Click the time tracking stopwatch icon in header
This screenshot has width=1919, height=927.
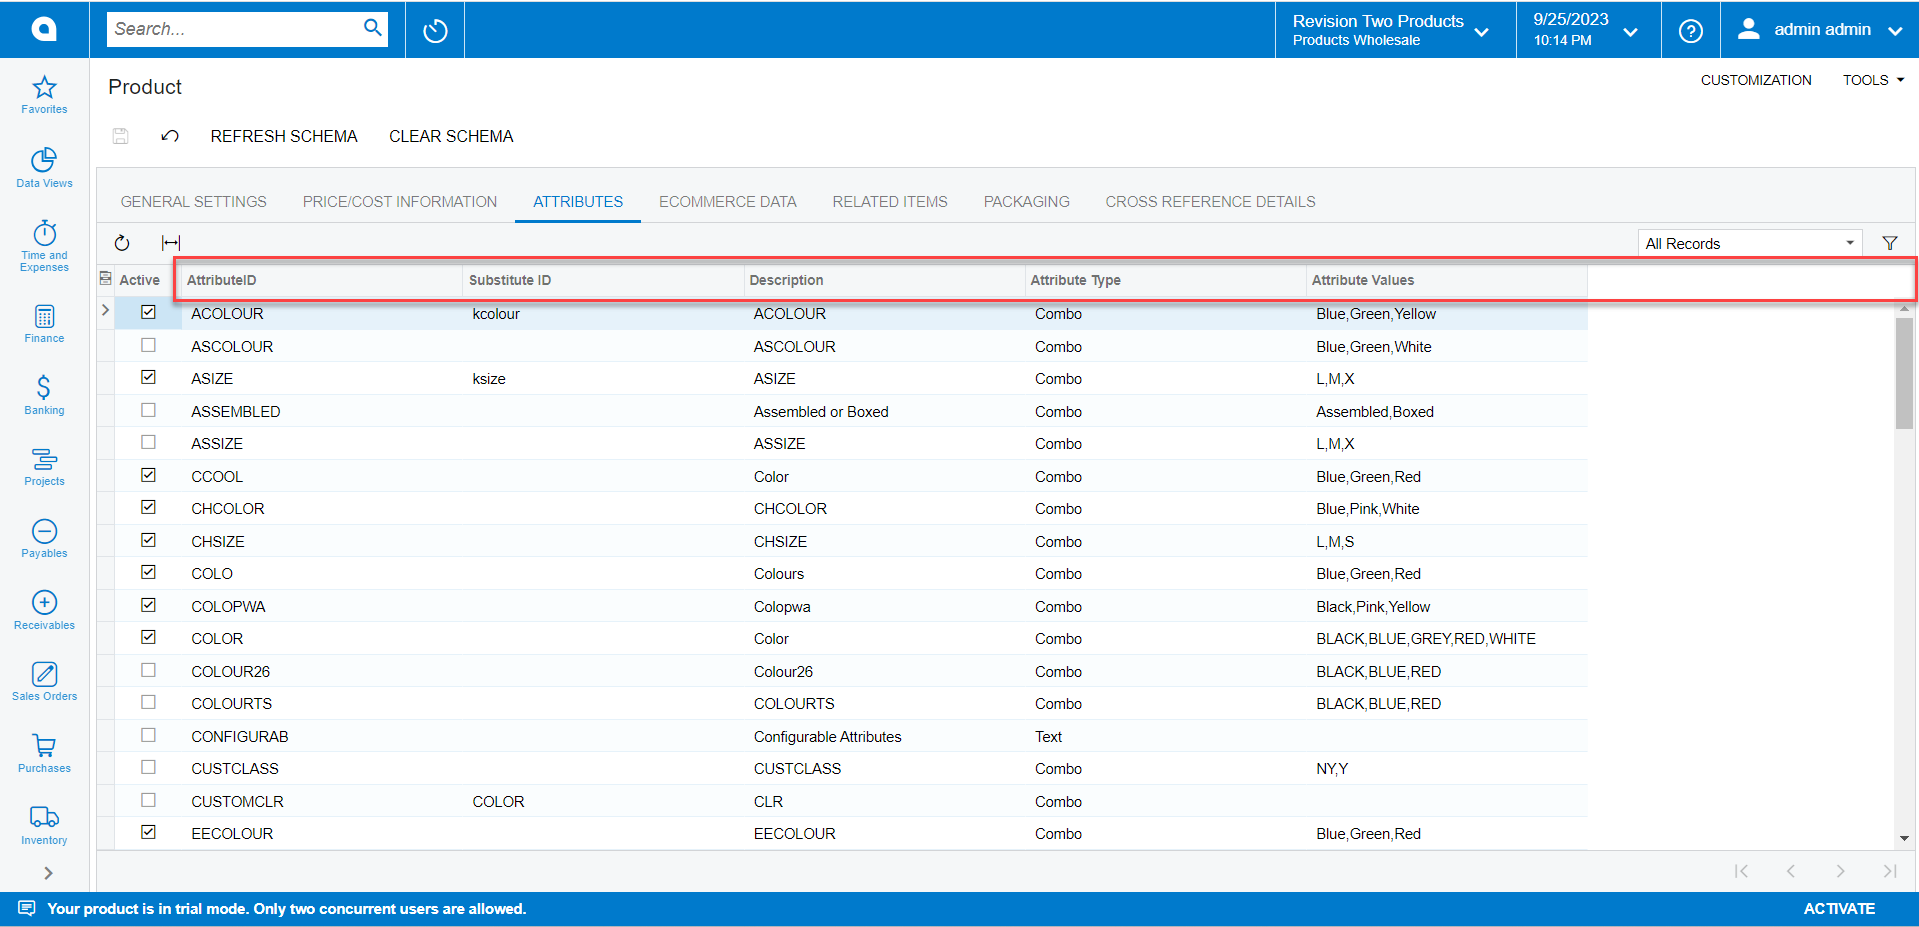(434, 29)
